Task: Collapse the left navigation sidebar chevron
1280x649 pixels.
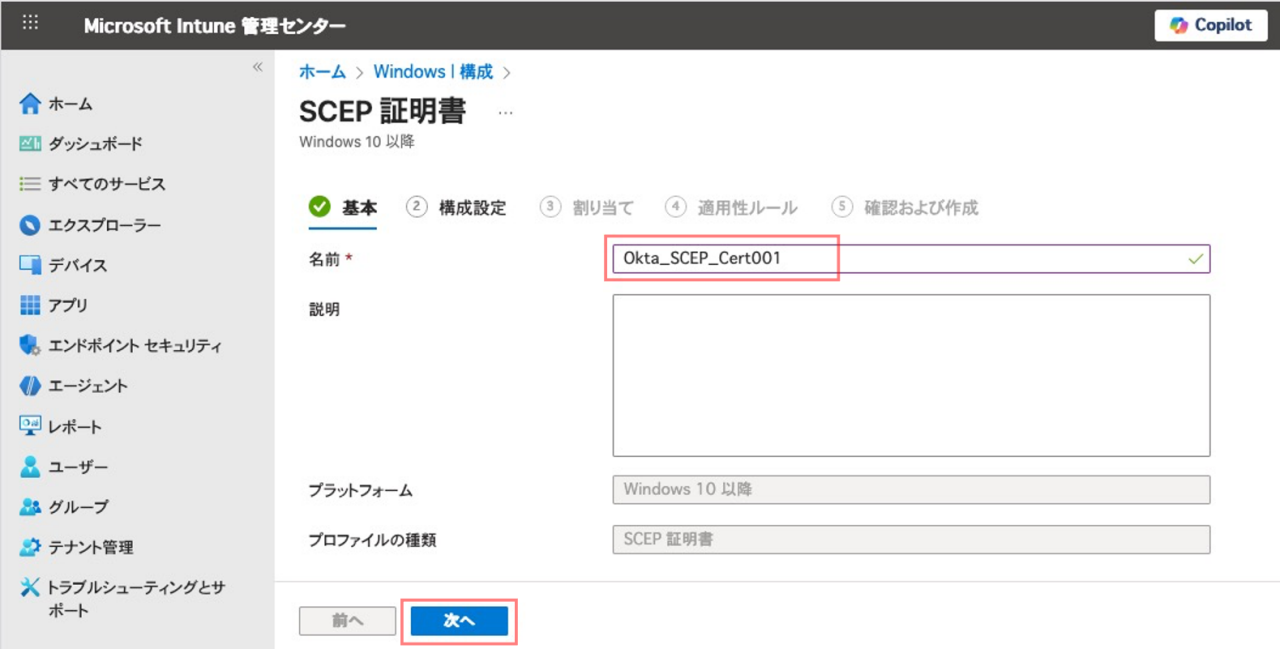Action: coord(257,67)
